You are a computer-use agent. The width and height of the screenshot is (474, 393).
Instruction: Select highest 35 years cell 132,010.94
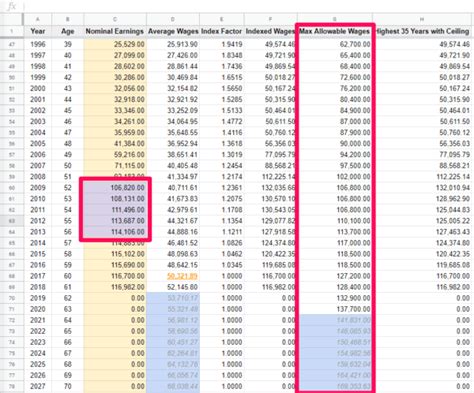(422, 188)
